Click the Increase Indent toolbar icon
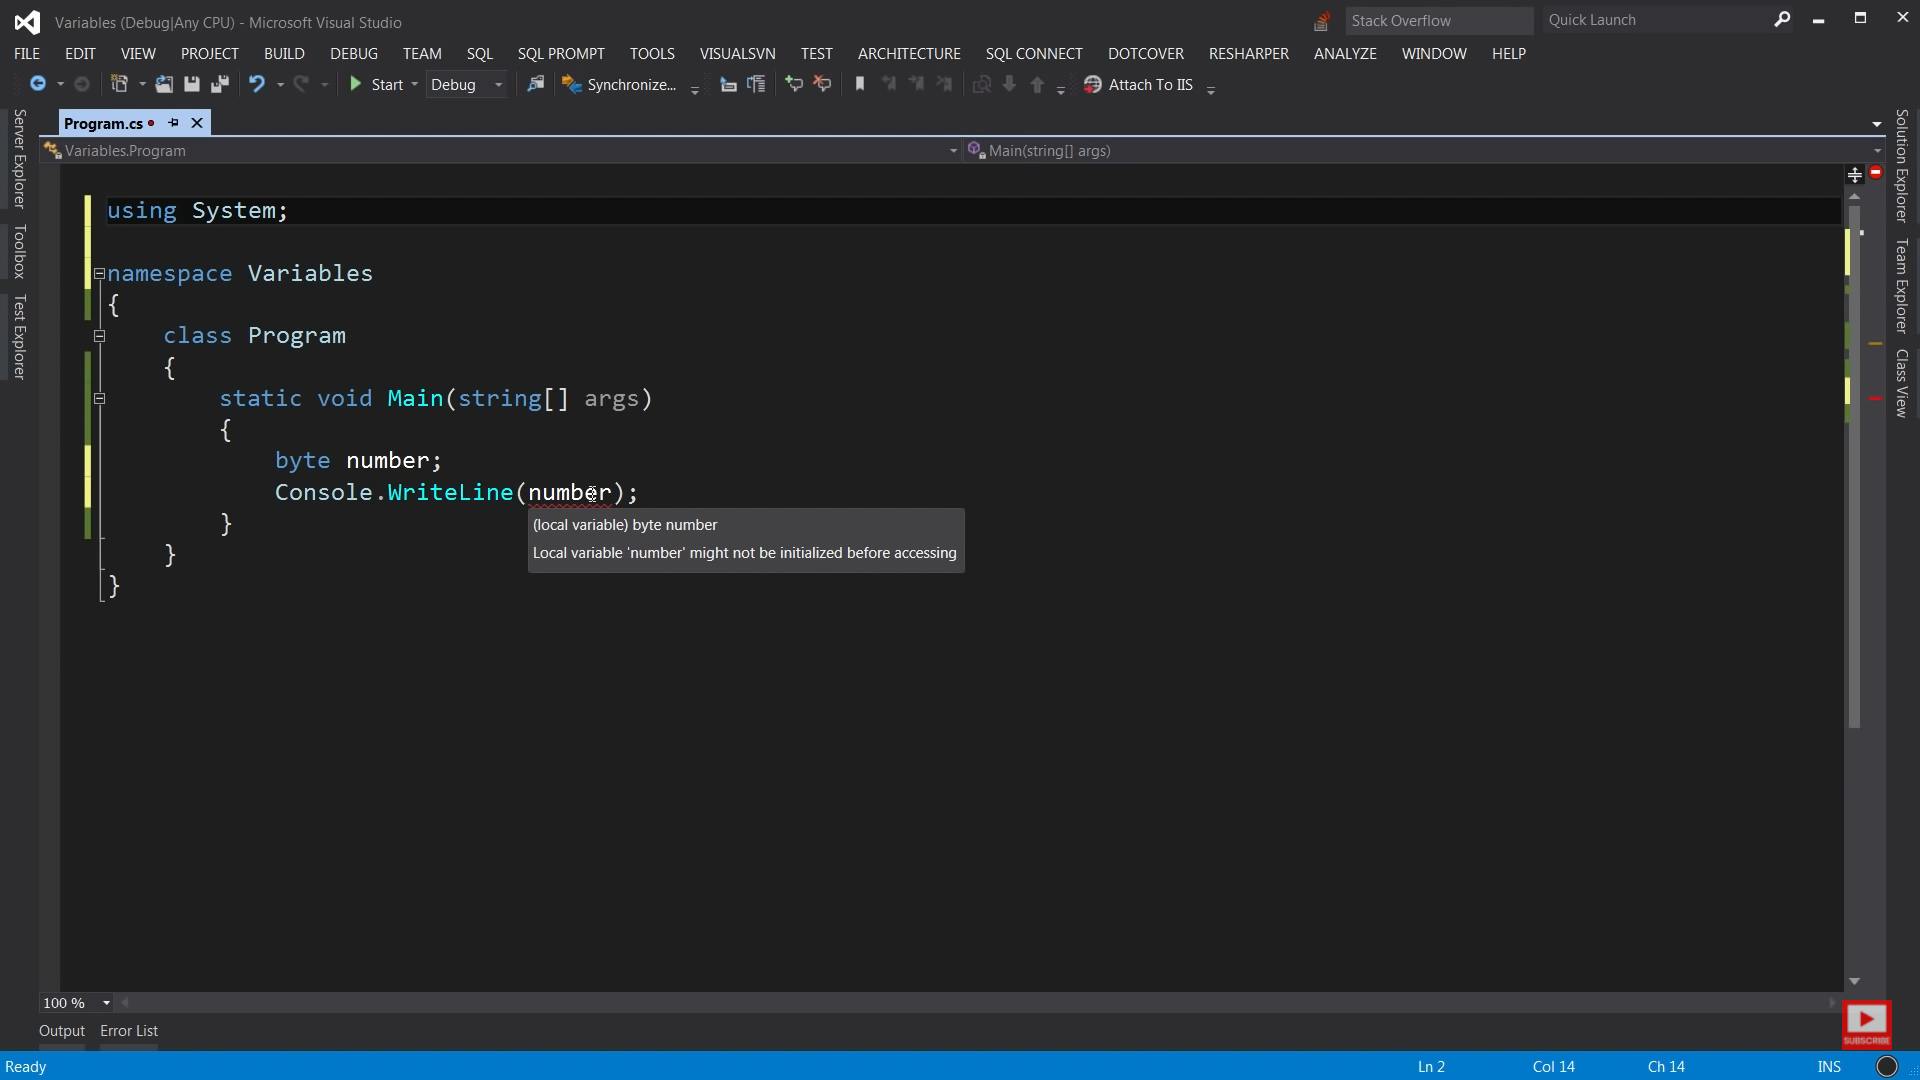The width and height of the screenshot is (1920, 1080). tap(756, 85)
